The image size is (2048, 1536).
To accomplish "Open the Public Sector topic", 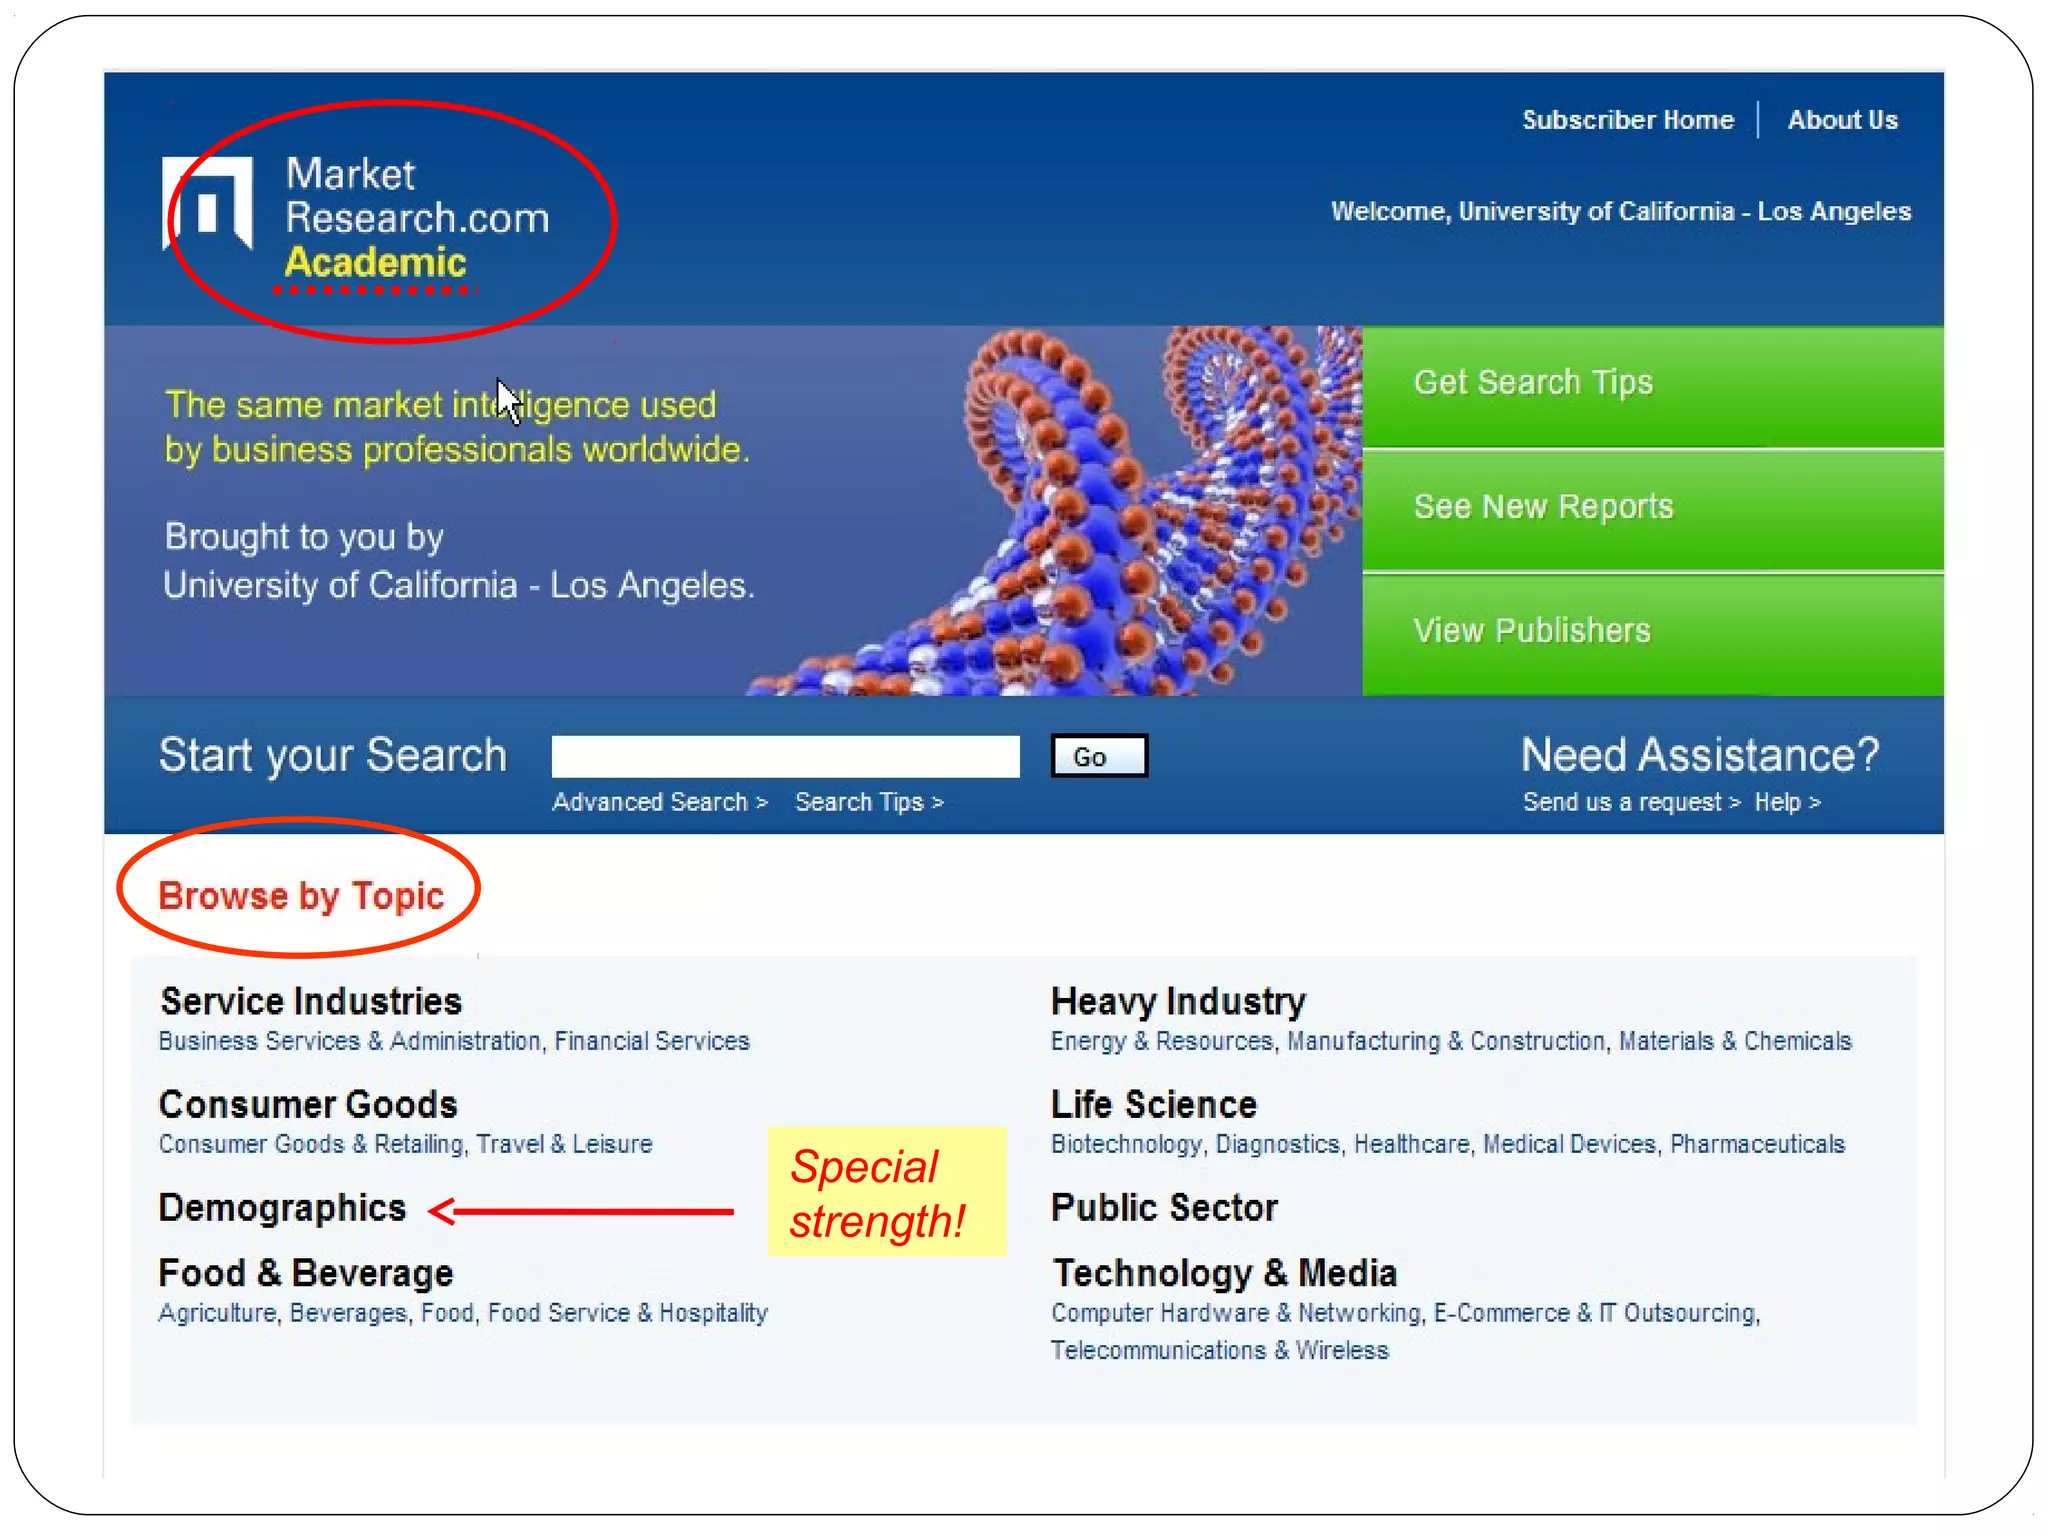I will click(x=1164, y=1208).
